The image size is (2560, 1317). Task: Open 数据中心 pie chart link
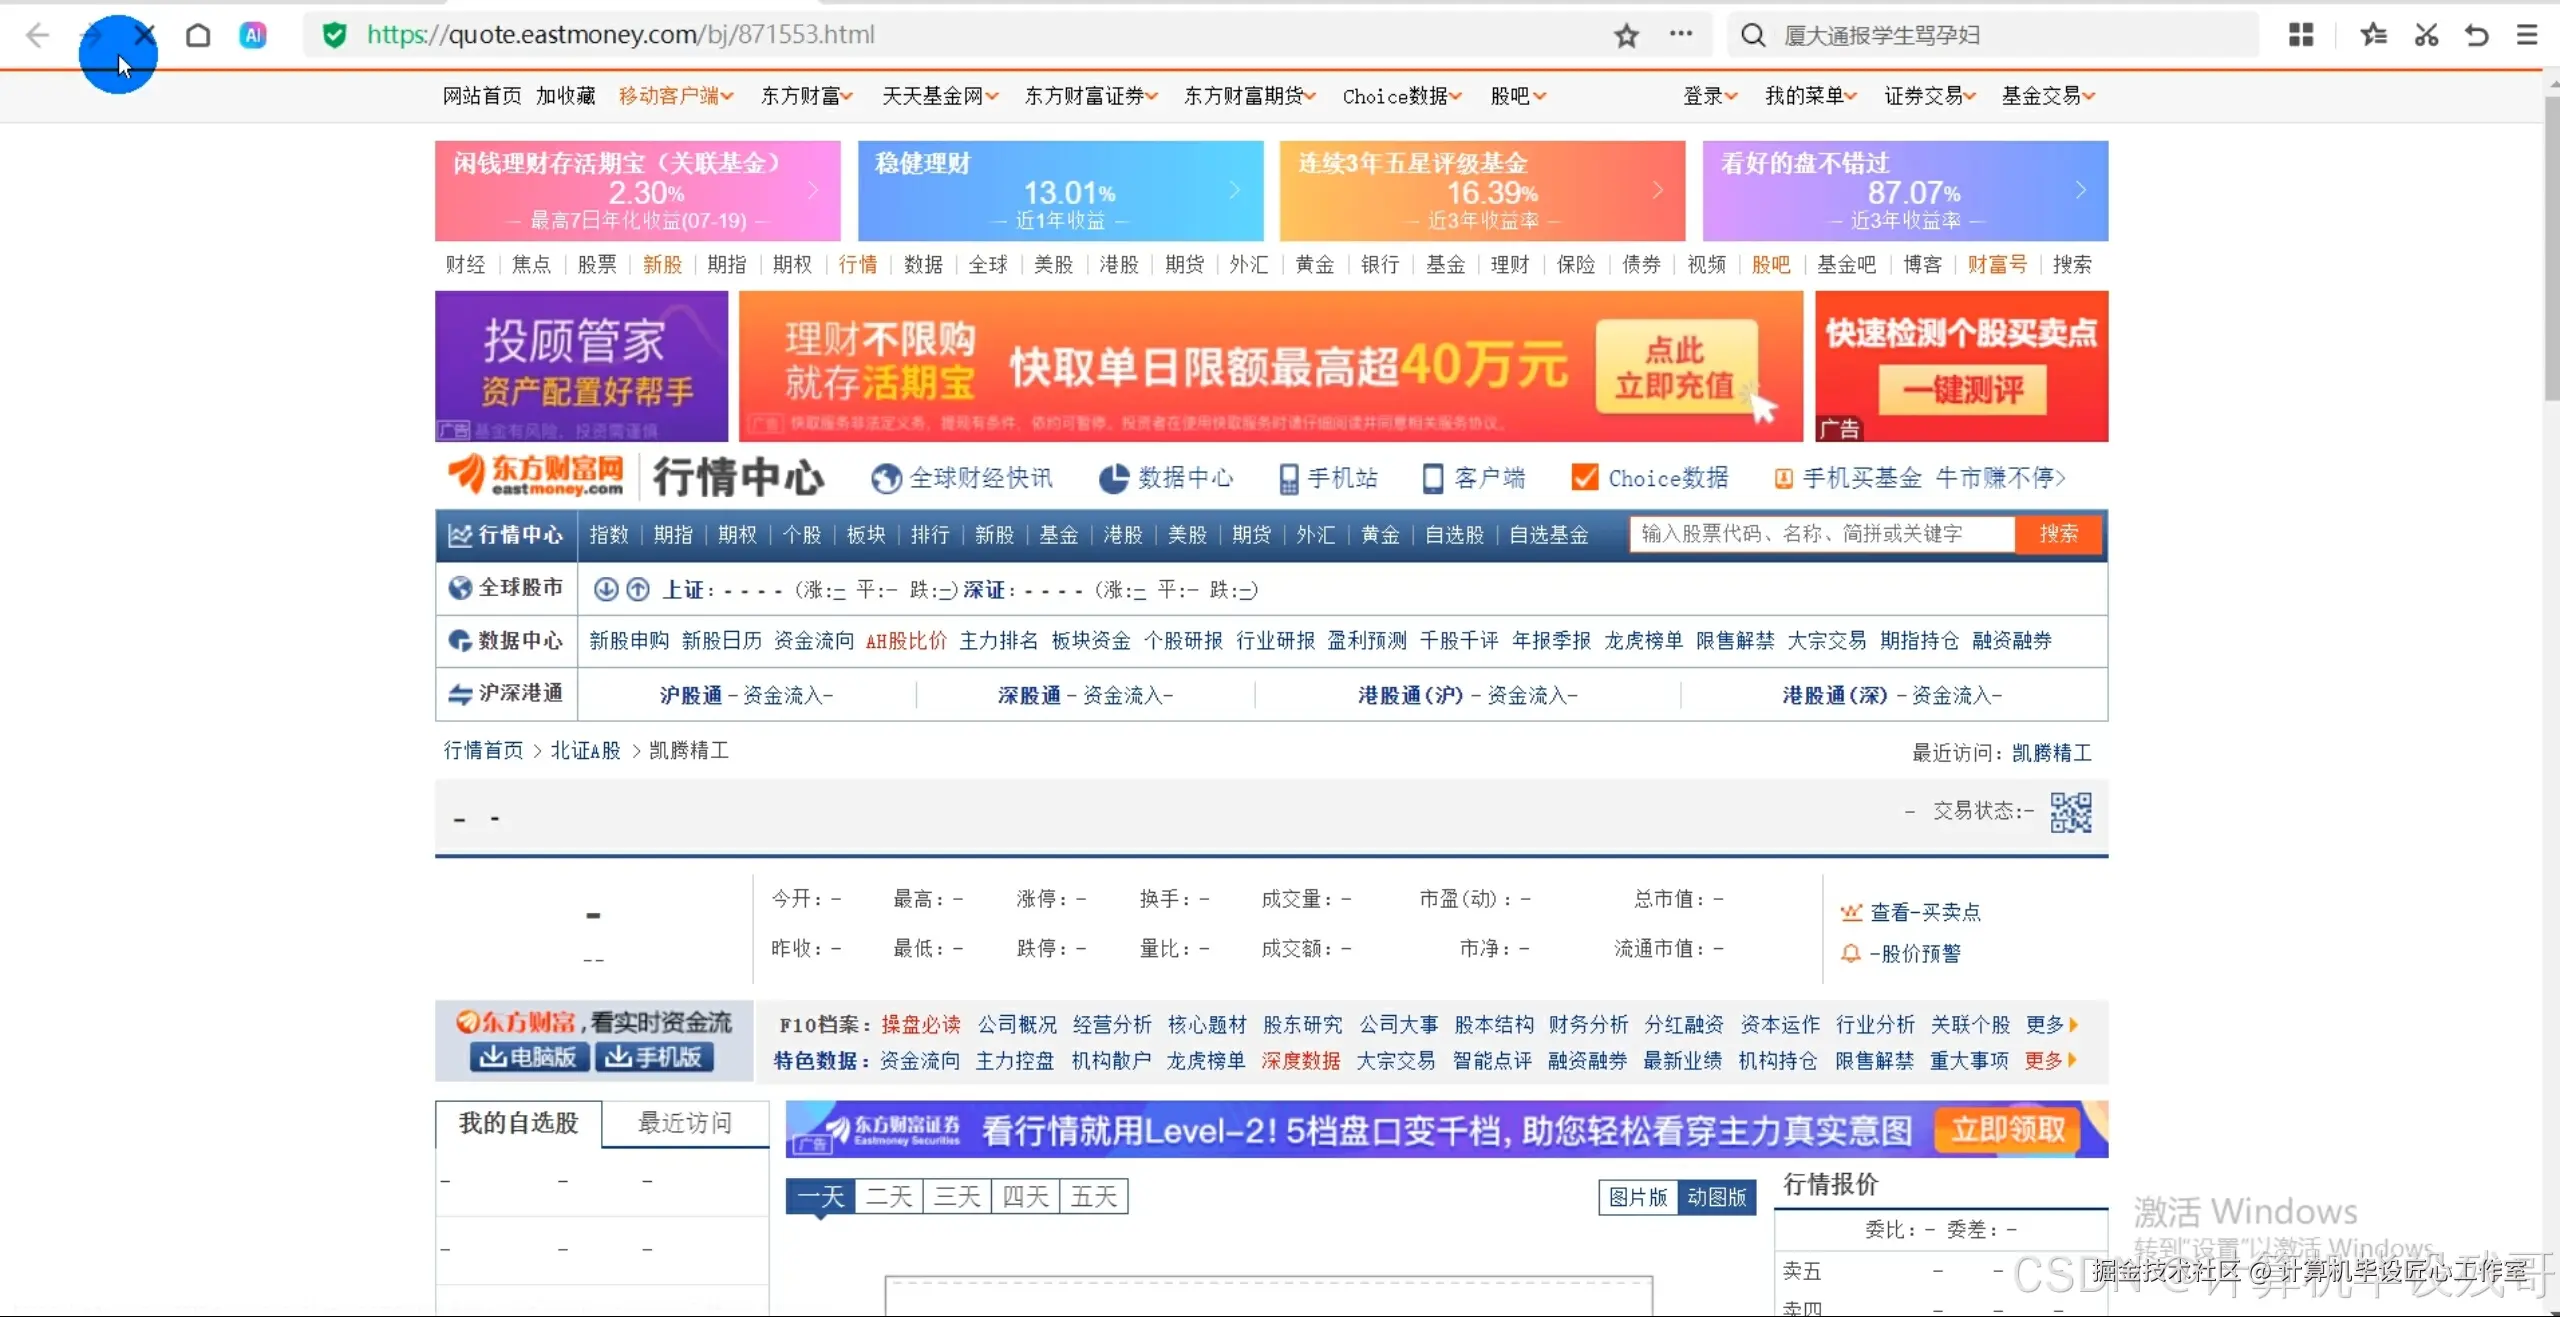(1166, 478)
